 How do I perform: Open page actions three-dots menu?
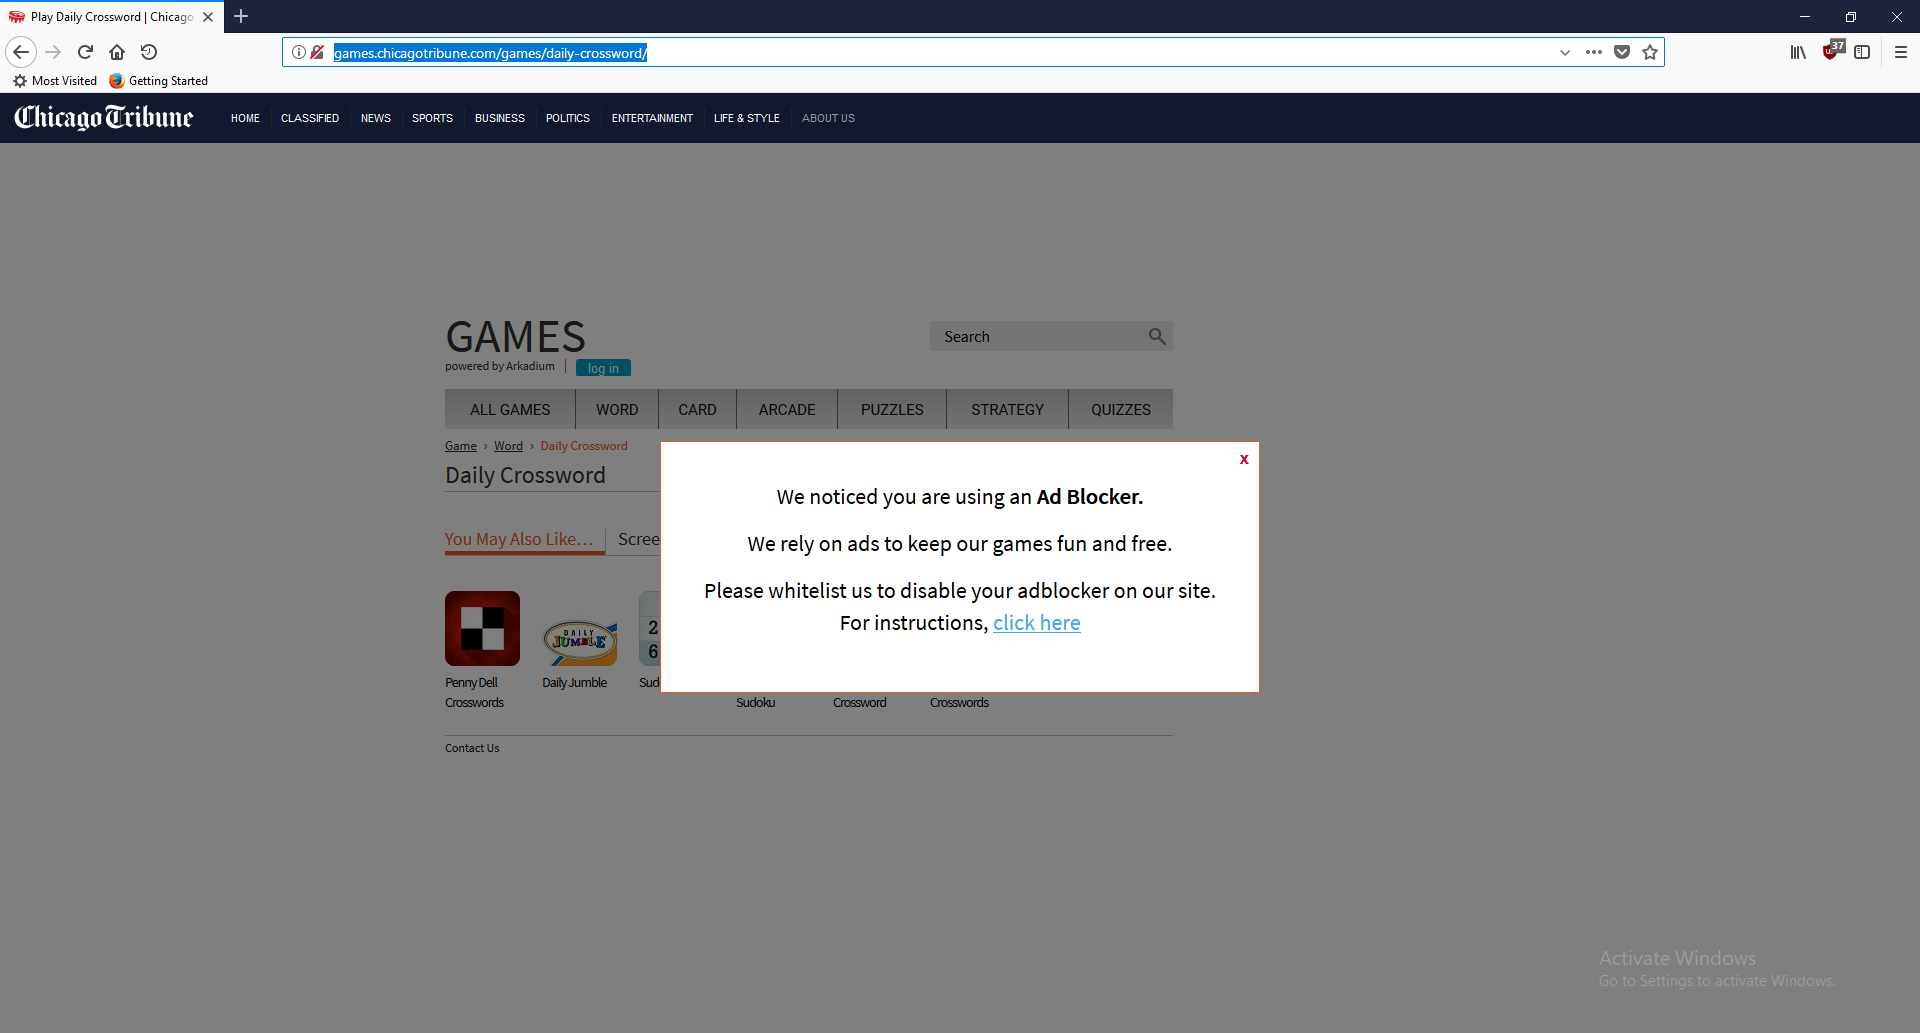coord(1594,52)
